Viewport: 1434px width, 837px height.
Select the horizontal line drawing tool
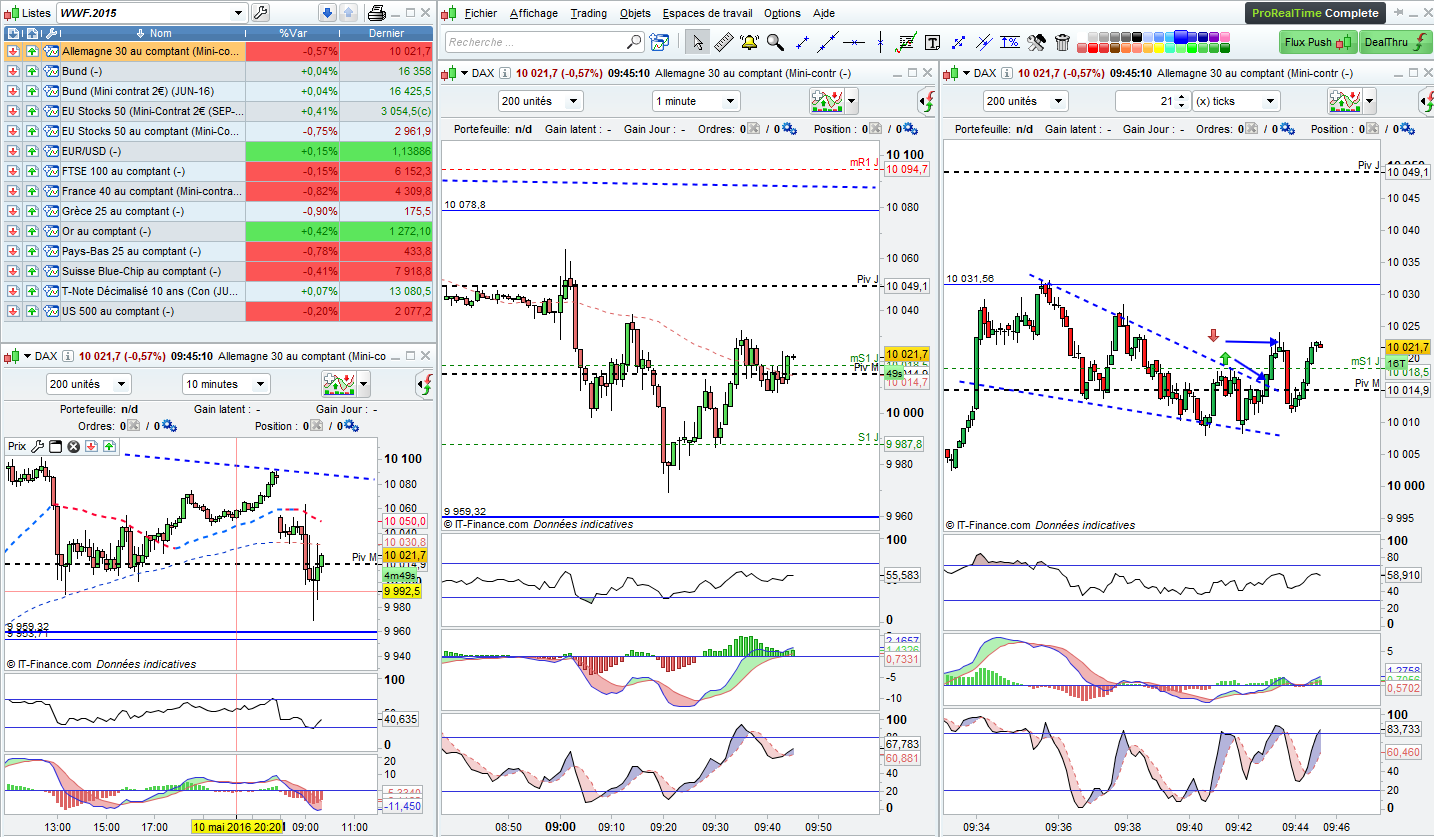[x=853, y=42]
